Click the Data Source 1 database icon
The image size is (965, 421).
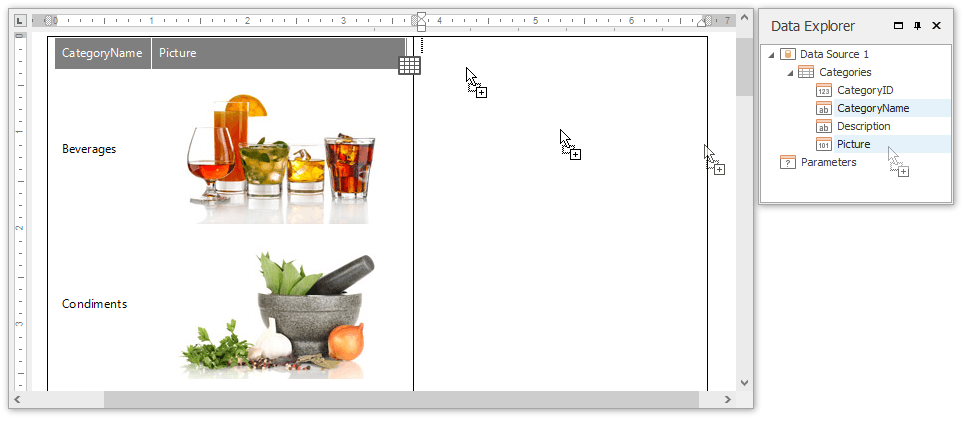788,54
